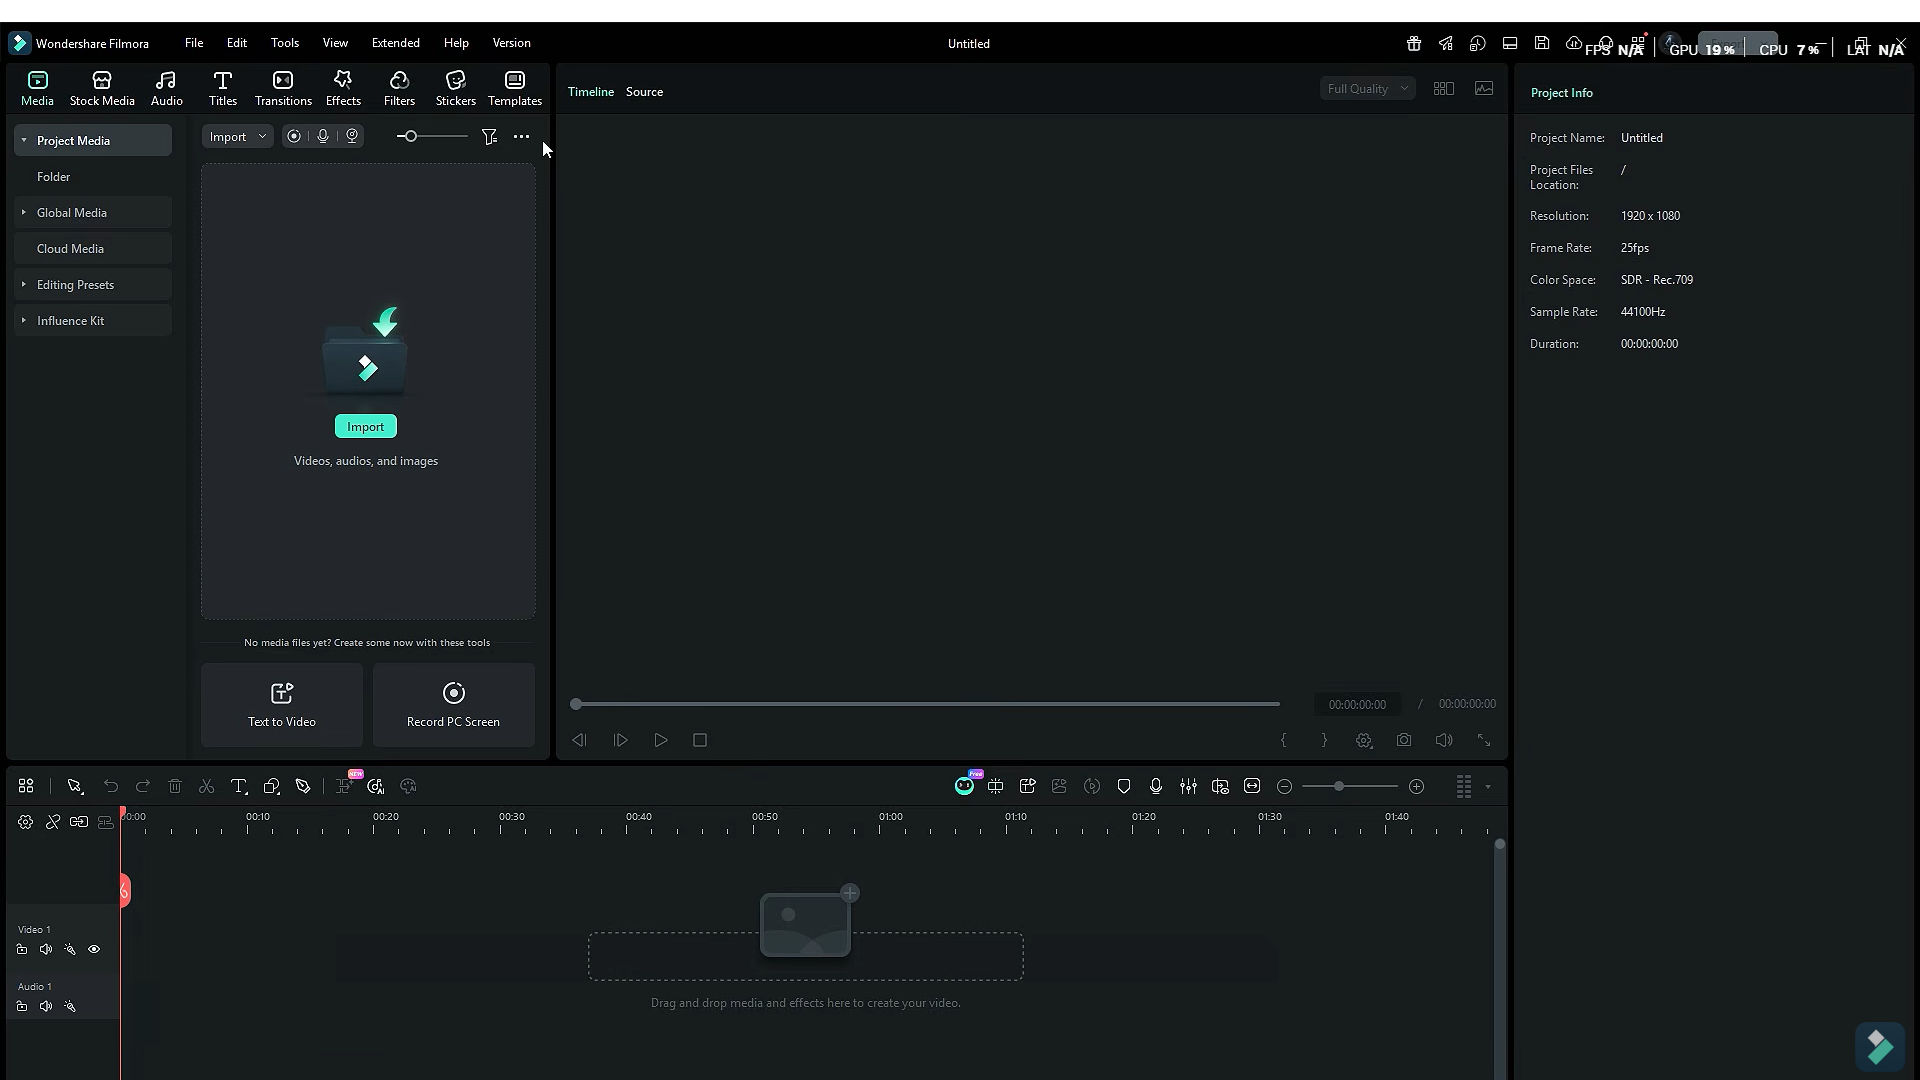Click the webcam record icon in media panel
The image size is (1920, 1080).
[352, 137]
